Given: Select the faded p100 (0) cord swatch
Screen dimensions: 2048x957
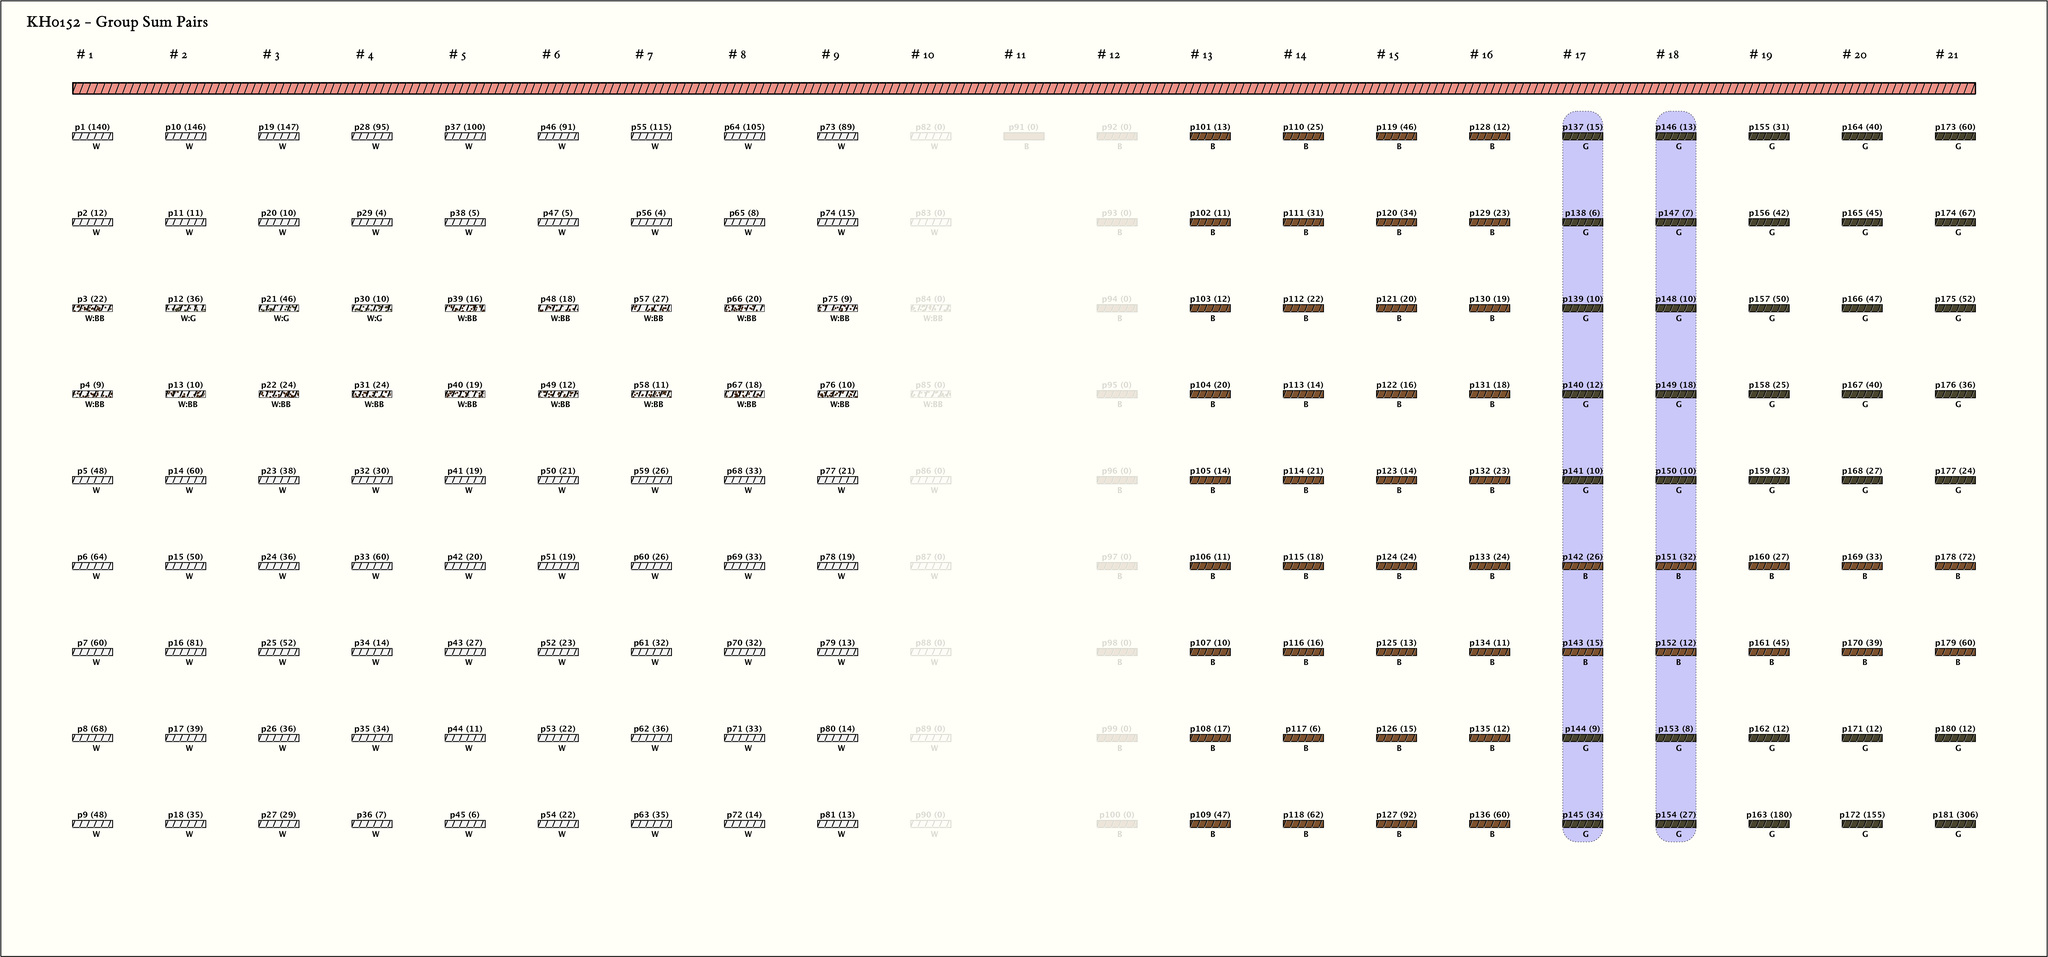Looking at the screenshot, I should tap(1116, 825).
